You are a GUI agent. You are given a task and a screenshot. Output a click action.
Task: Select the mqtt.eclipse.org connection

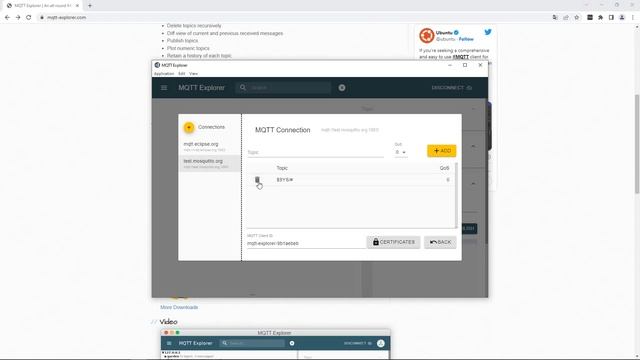pyautogui.click(x=209, y=147)
